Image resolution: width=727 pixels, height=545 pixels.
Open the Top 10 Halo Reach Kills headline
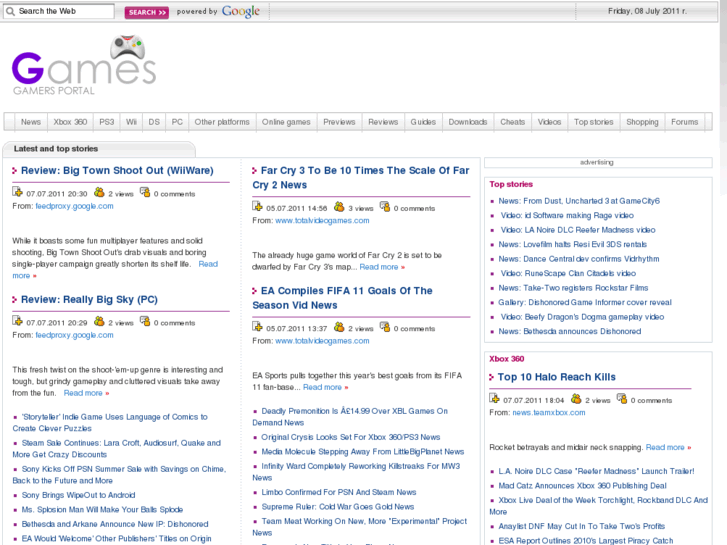click(x=556, y=377)
